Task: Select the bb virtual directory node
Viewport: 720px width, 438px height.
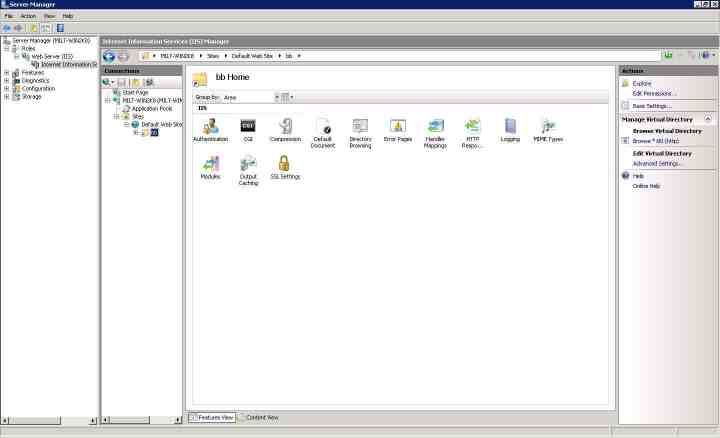Action: pos(154,132)
